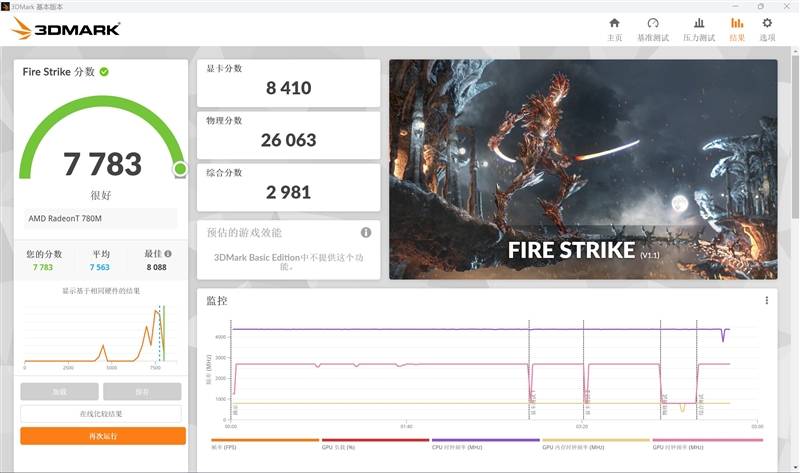This screenshot has width=800, height=473.
Task: Click the info icon beside 预估的游戏效能
Action: point(366,233)
